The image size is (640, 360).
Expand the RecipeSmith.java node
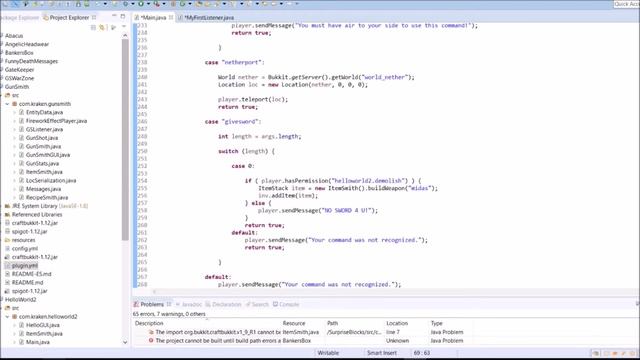click(x=15, y=197)
